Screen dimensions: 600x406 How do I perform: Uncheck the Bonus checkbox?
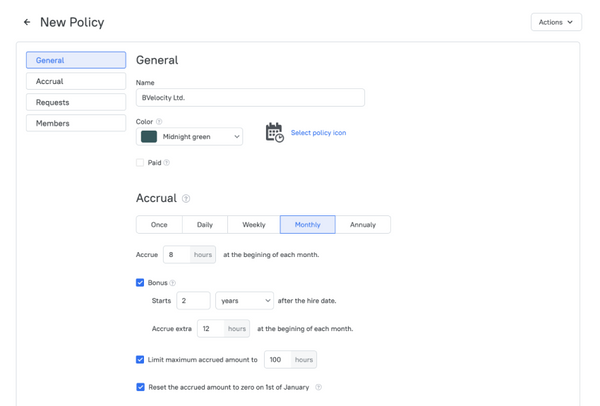[140, 283]
